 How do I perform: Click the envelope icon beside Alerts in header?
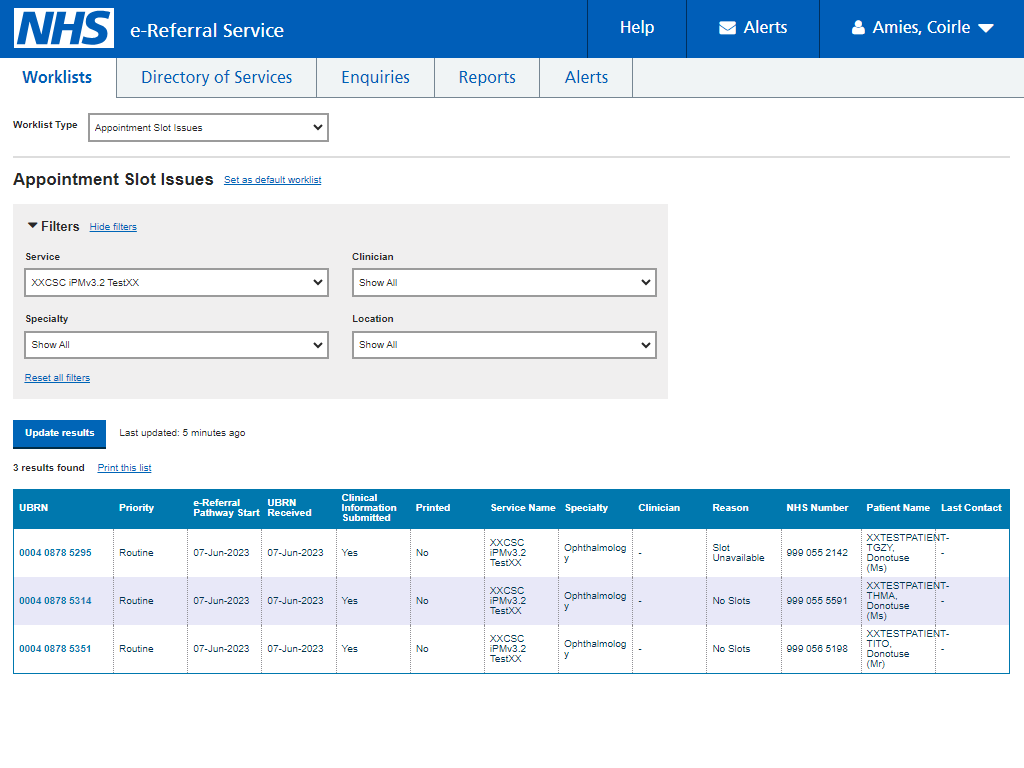click(x=728, y=27)
